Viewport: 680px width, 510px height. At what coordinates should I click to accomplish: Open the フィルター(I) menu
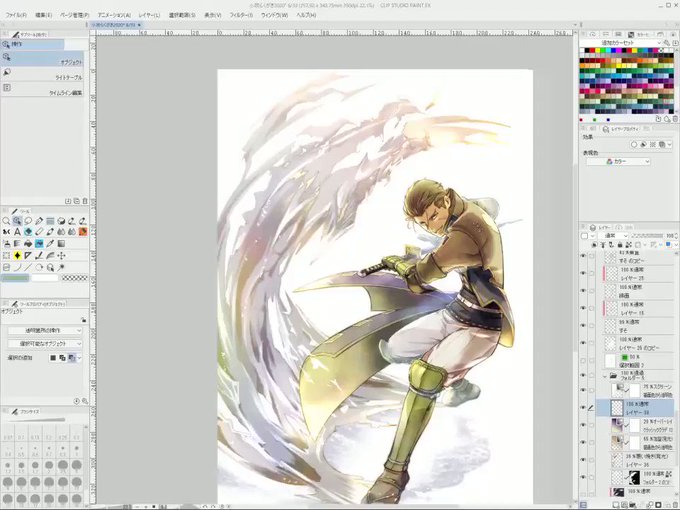[241, 15]
